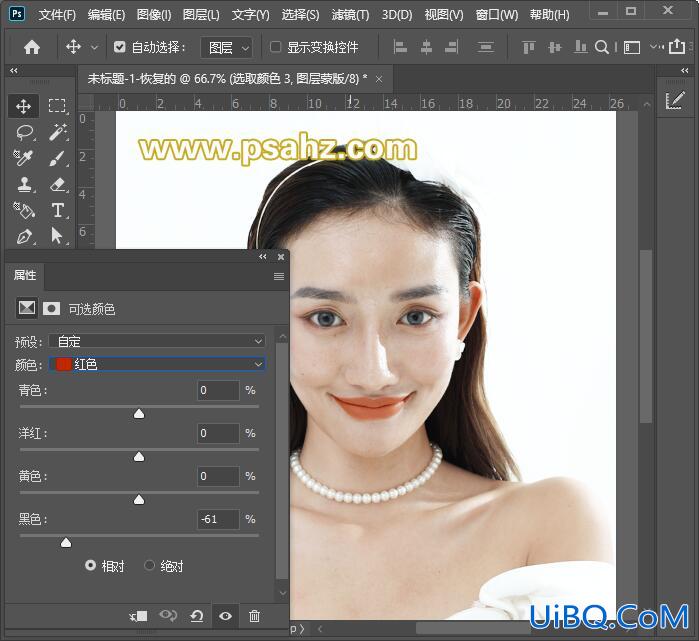
Task: Select the Pen tool
Action: click(x=24, y=236)
